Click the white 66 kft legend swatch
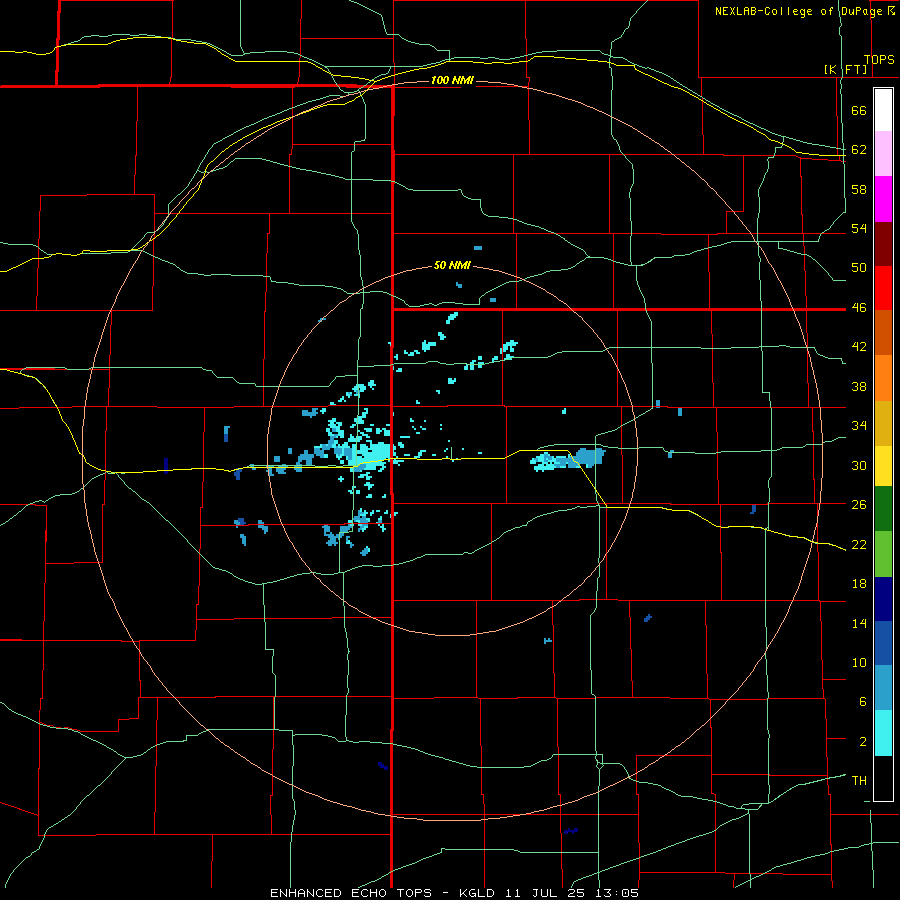The image size is (900, 900). click(883, 110)
